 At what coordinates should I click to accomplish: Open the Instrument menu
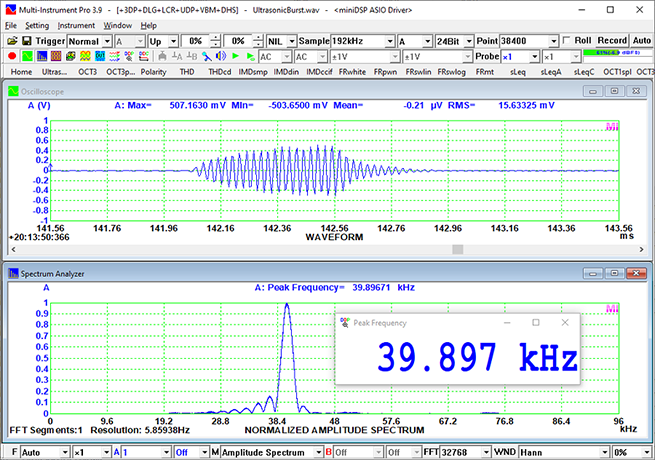pyautogui.click(x=76, y=25)
